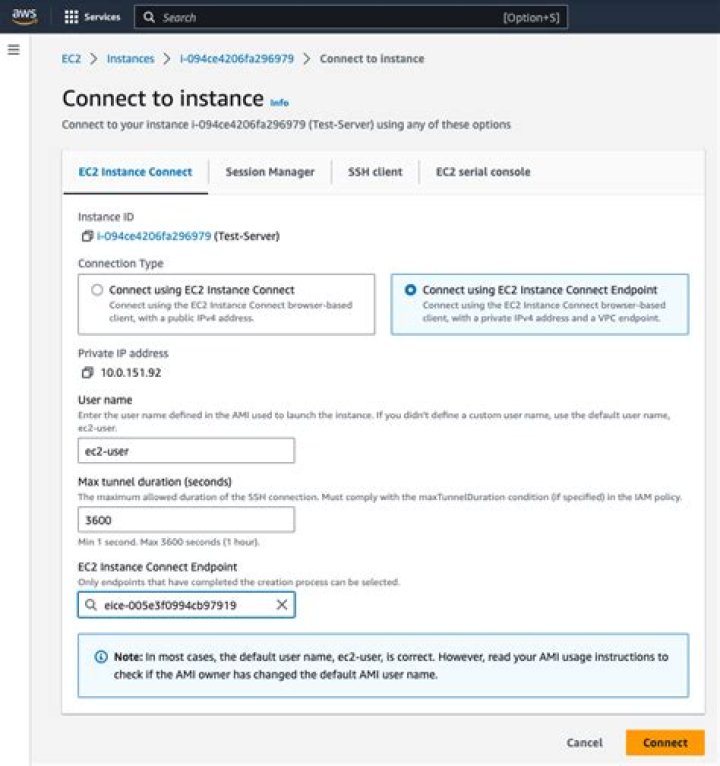Toggle the hamburger side navigation menu
Screen dimensions: 720x766
(14, 49)
